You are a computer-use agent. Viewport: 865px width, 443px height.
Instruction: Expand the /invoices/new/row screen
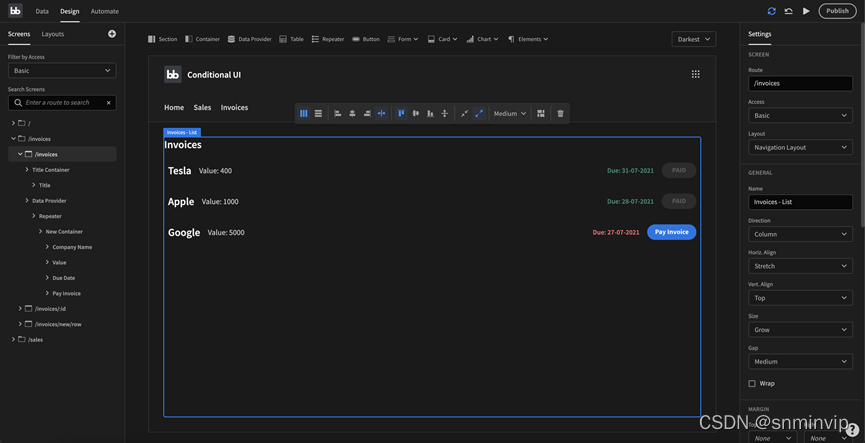pyautogui.click(x=20, y=324)
